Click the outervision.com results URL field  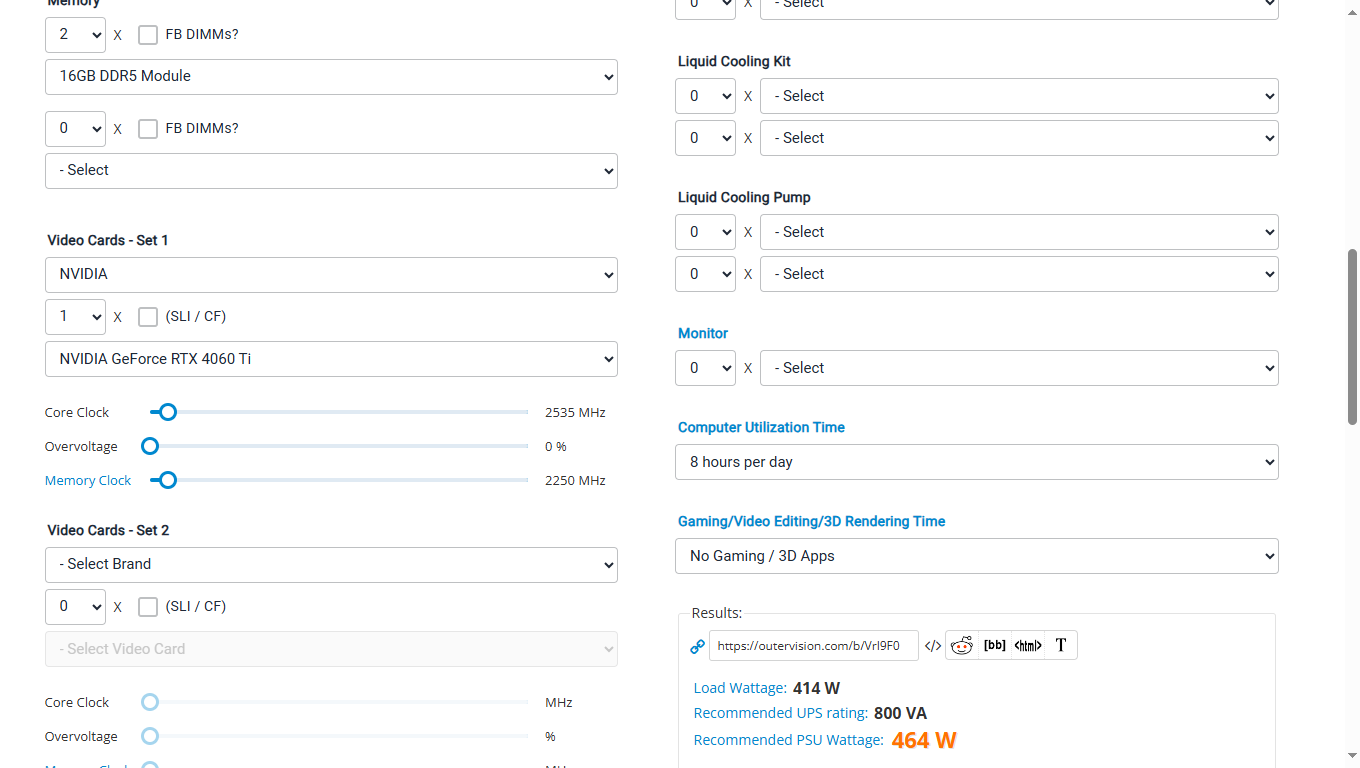[814, 646]
